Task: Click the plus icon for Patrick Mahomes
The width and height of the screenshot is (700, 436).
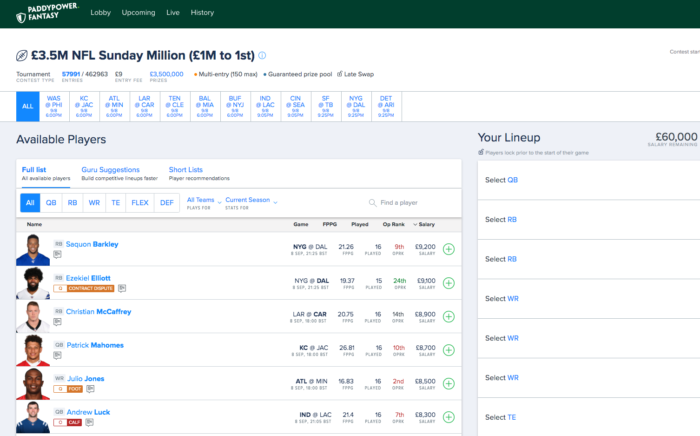Action: point(448,349)
